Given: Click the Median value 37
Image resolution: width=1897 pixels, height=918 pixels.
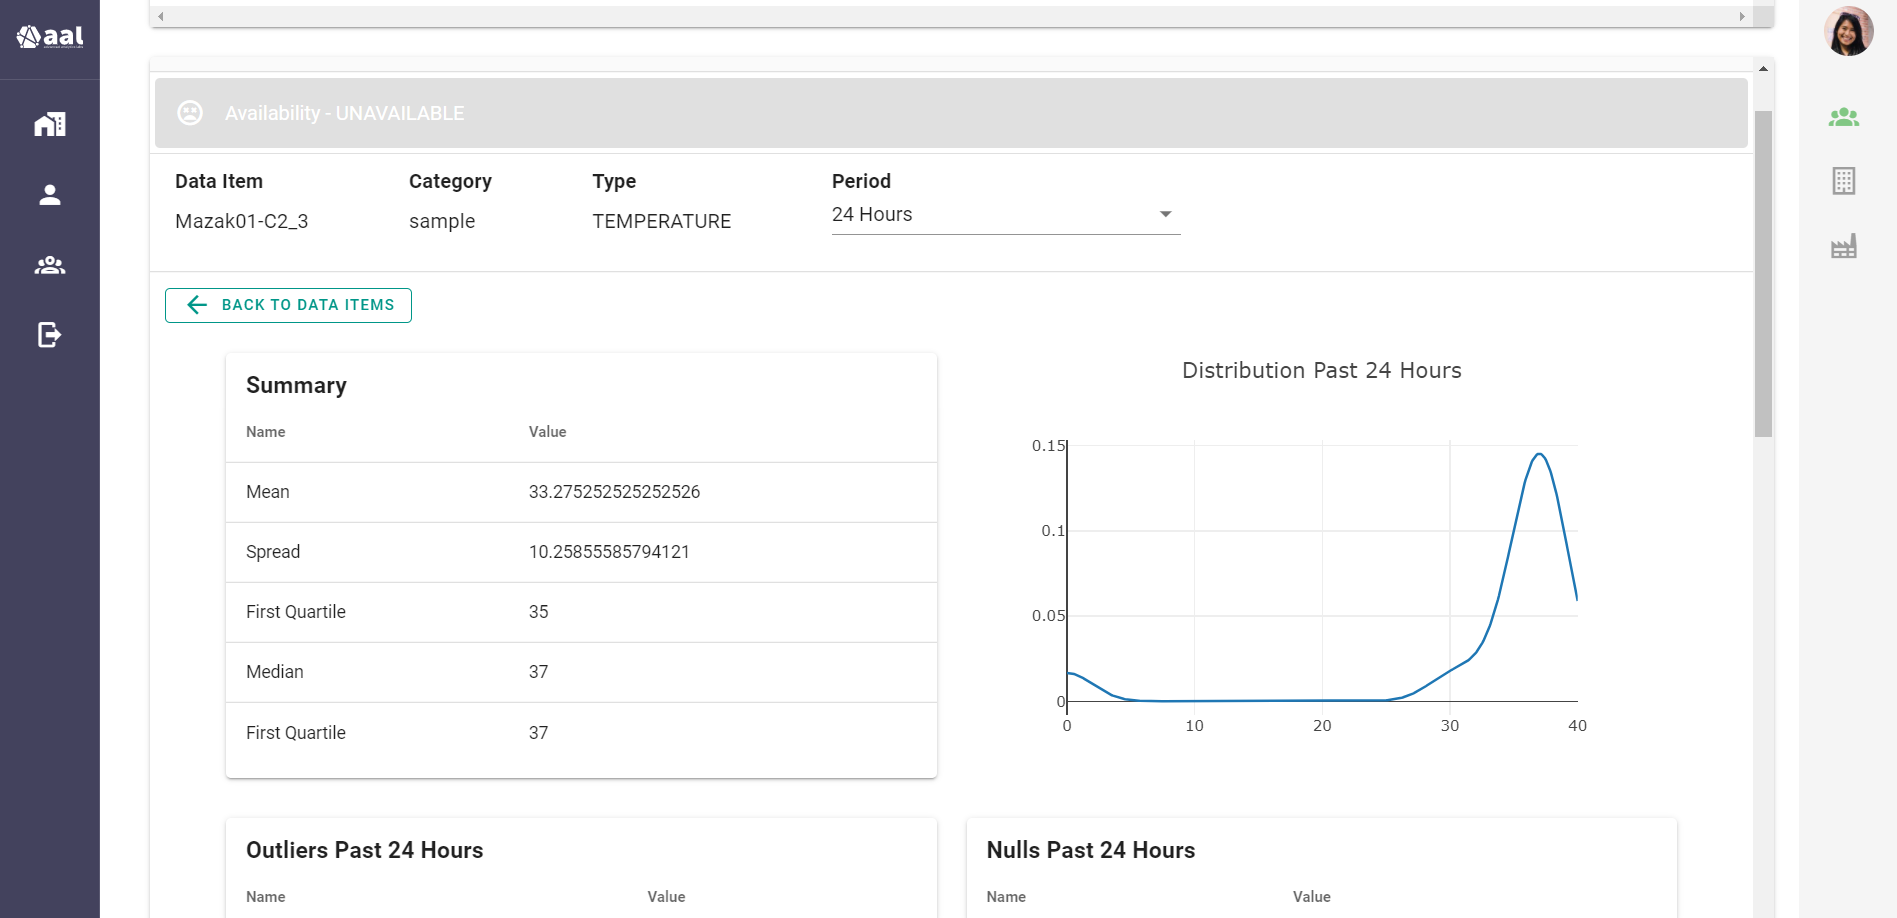Looking at the screenshot, I should coord(538,672).
